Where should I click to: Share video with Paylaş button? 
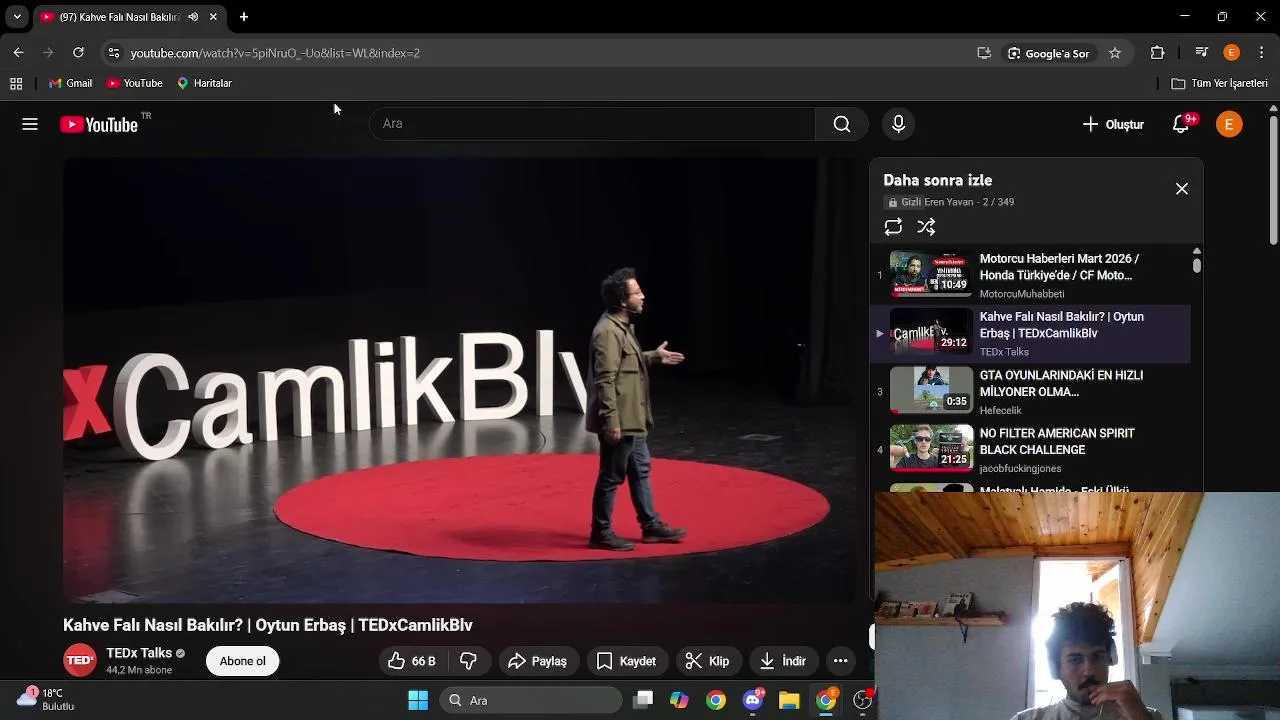[x=537, y=661]
